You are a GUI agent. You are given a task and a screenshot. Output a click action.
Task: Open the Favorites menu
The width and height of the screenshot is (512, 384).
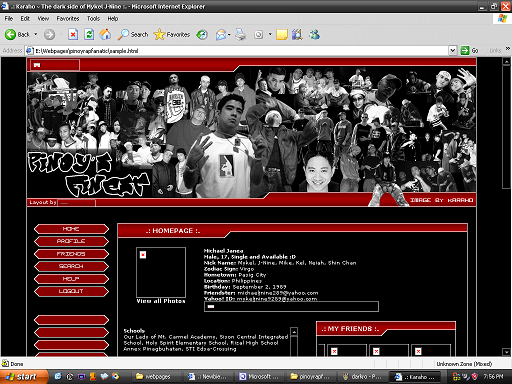point(68,19)
